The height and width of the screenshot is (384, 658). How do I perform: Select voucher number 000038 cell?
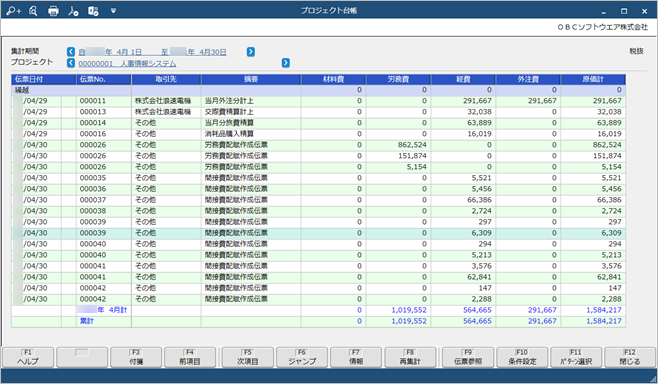tap(104, 211)
